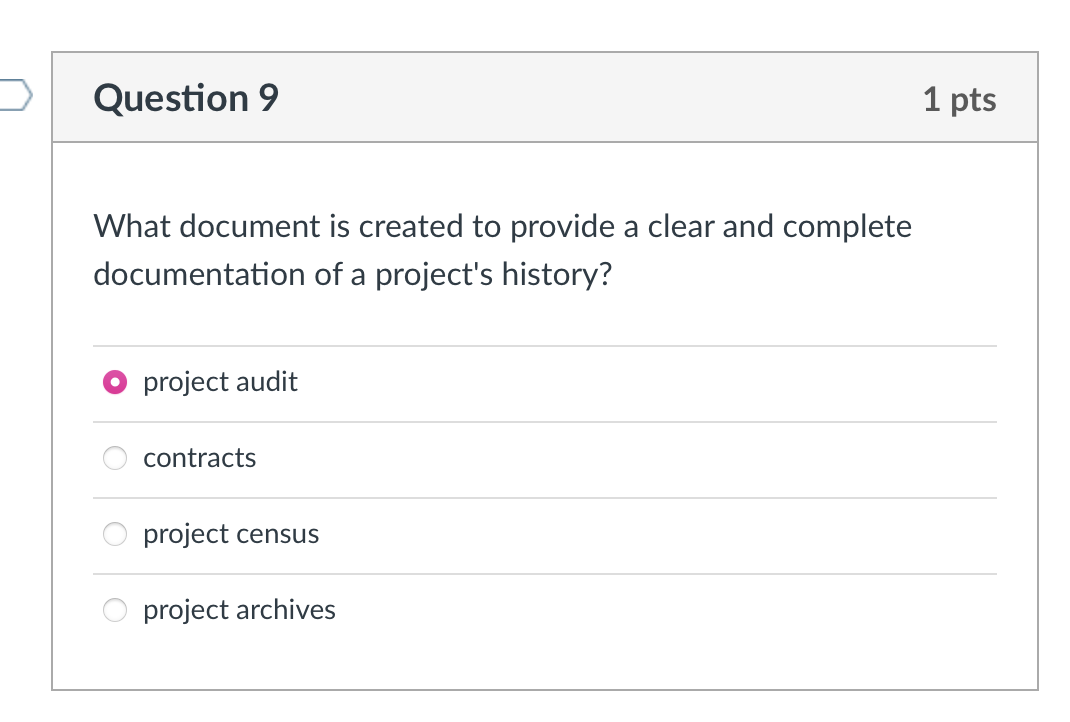Click the word "history?" ending the question
Viewport: 1070px width, 722px height.
[x=556, y=274]
